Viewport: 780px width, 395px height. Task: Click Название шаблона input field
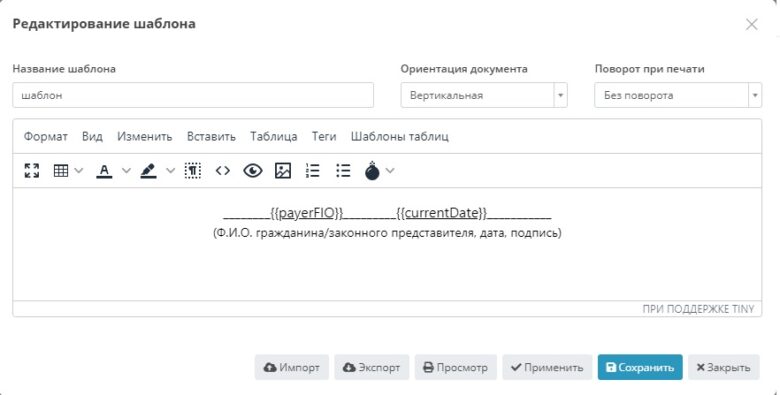pyautogui.click(x=193, y=95)
